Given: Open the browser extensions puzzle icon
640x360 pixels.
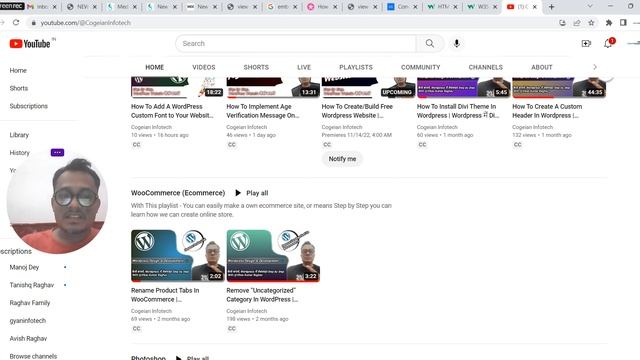Looking at the screenshot, I should [x=609, y=23].
